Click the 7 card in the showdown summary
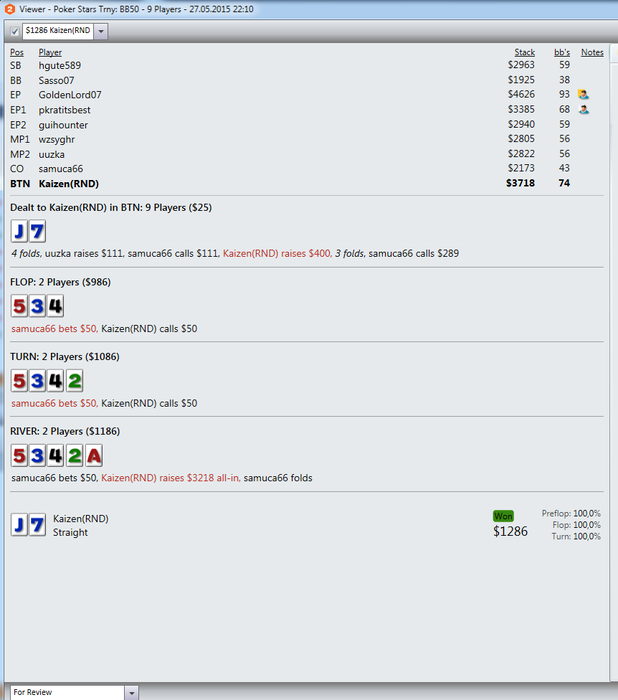618x700 pixels. click(x=37, y=525)
